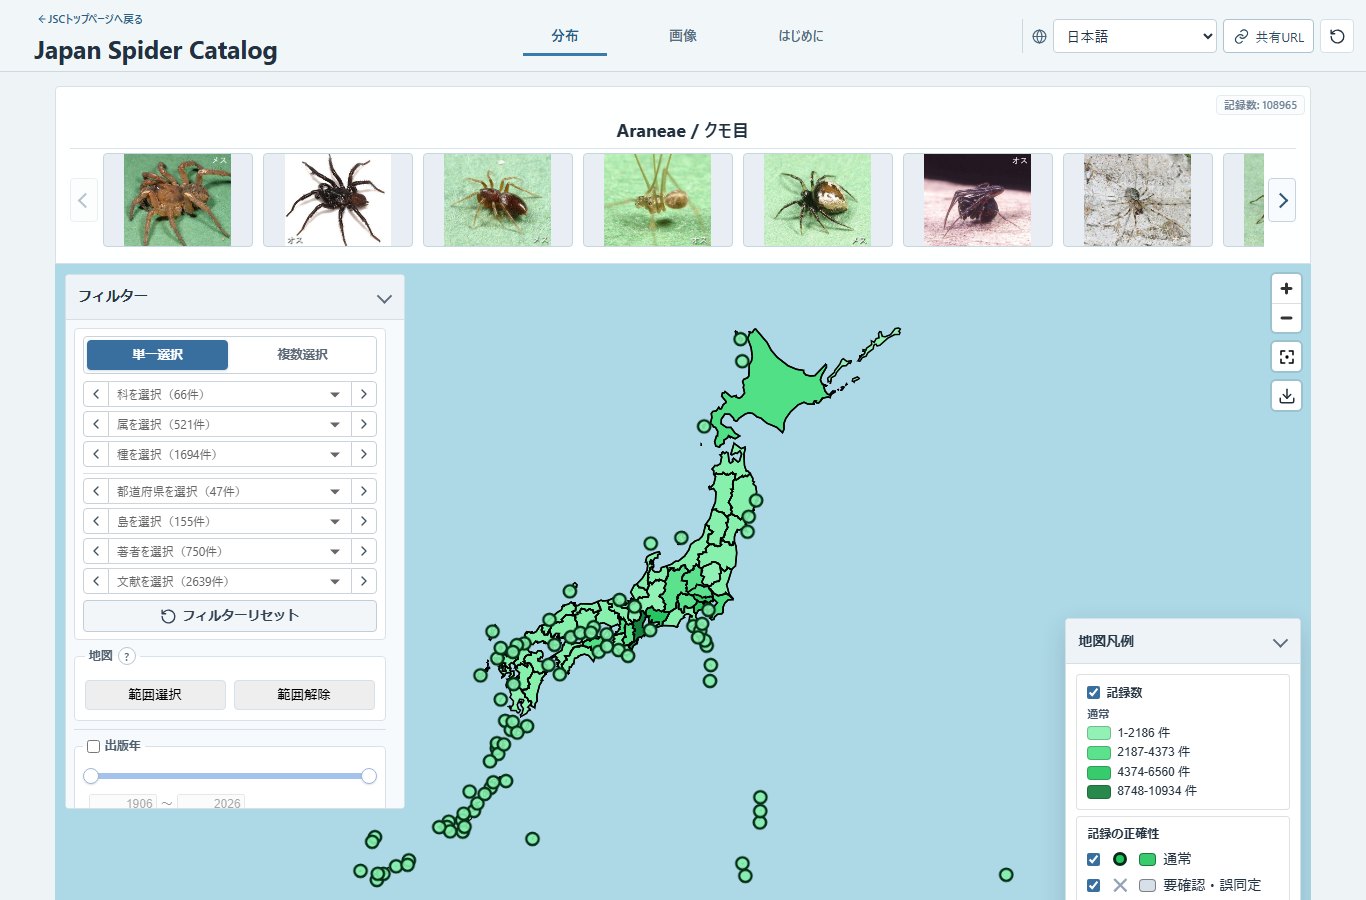Follow the JSCトップページへ戻る link
This screenshot has width=1366, height=900.
click(x=90, y=19)
